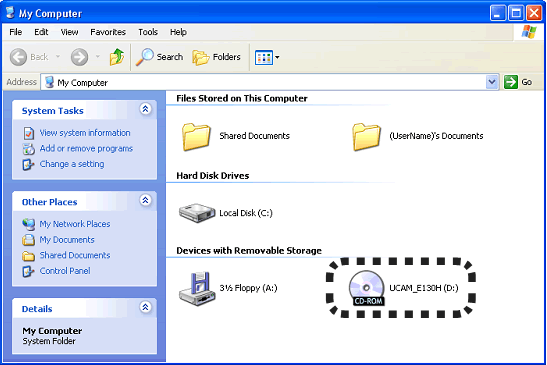Click Change a setting link
The image size is (547, 365).
point(72,164)
